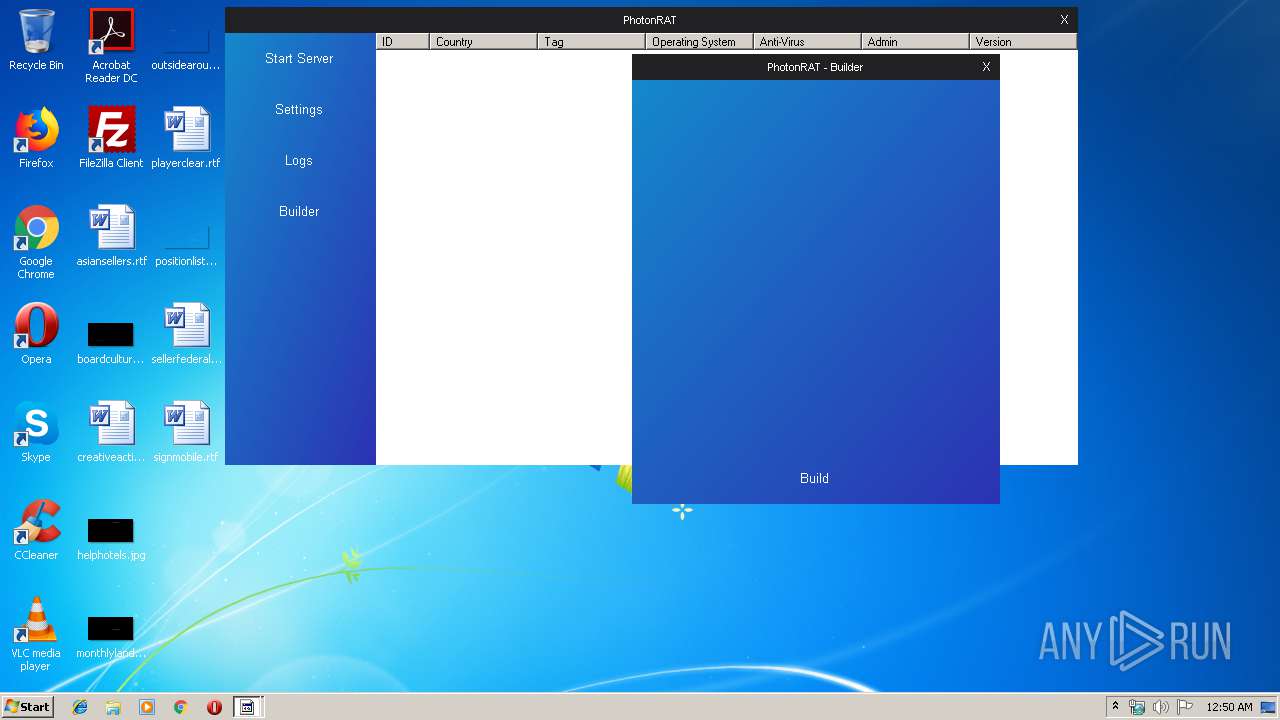Select the Firefox desktop icon
Screen dimensions: 1280x720
click(36, 138)
